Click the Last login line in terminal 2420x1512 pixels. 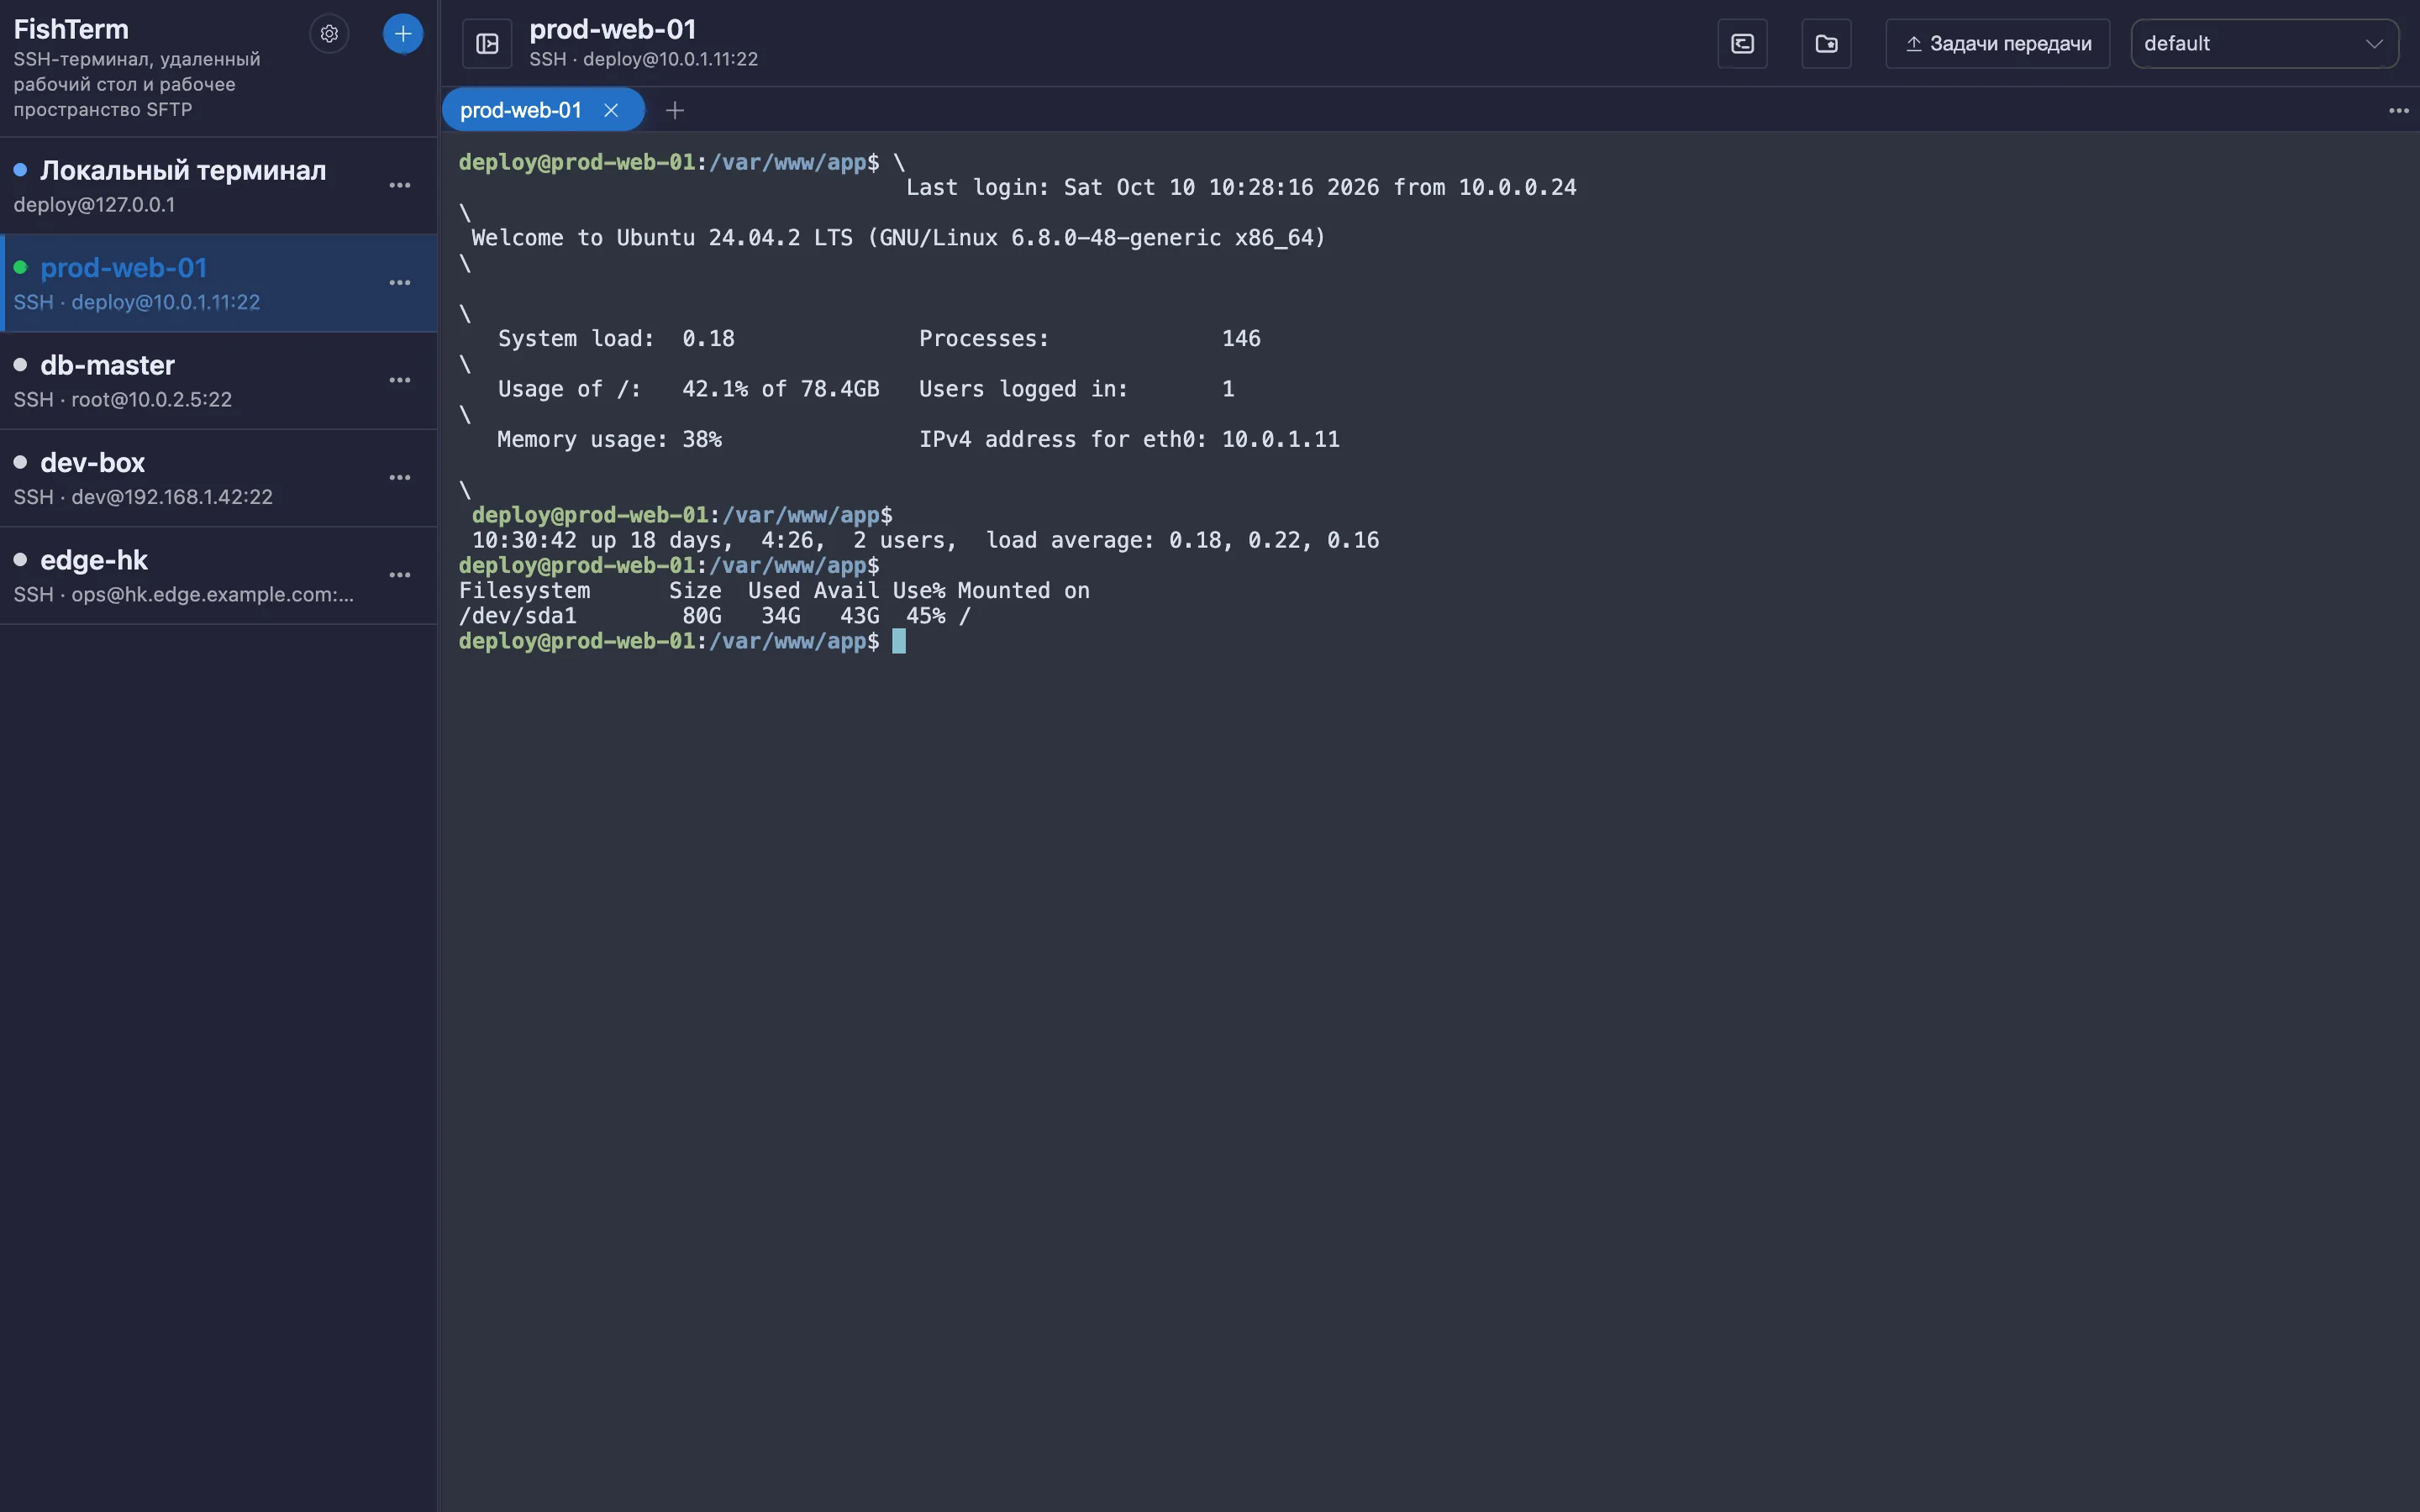coord(1240,187)
